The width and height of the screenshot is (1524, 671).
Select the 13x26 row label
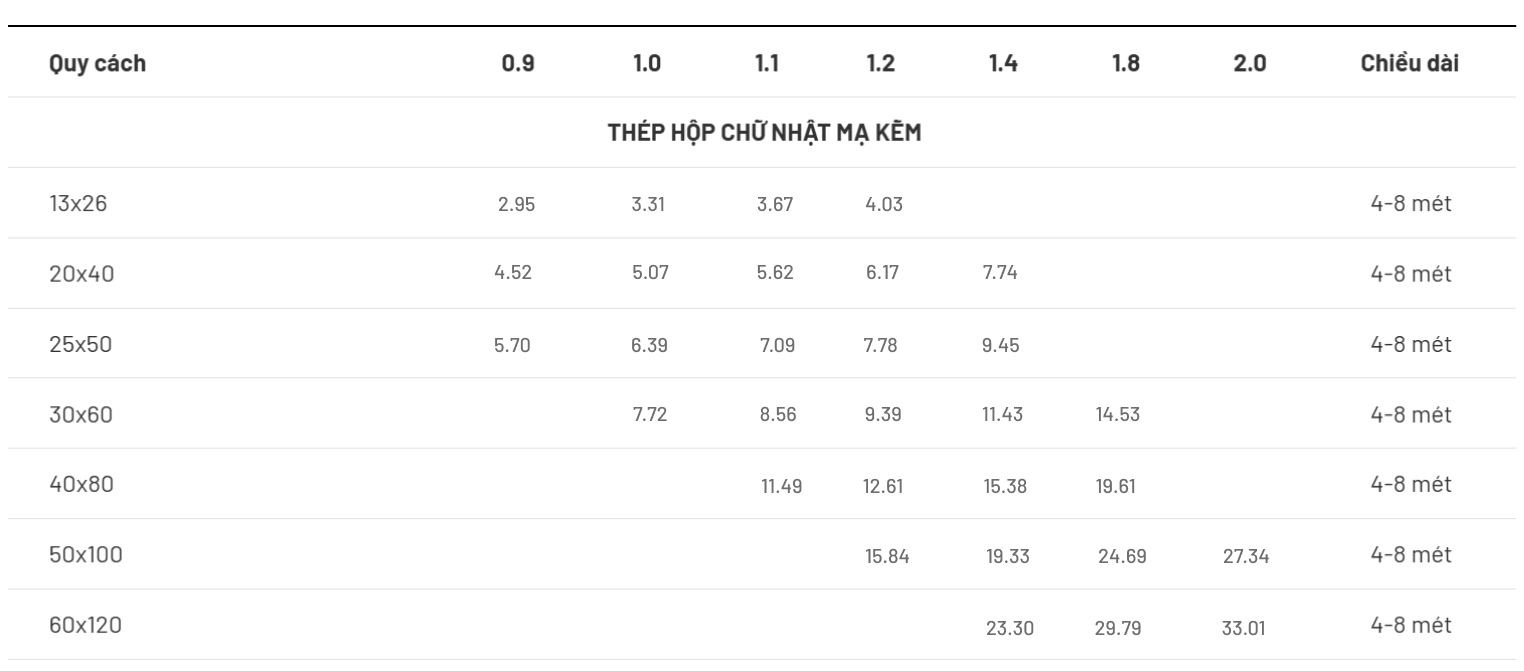coord(77,204)
